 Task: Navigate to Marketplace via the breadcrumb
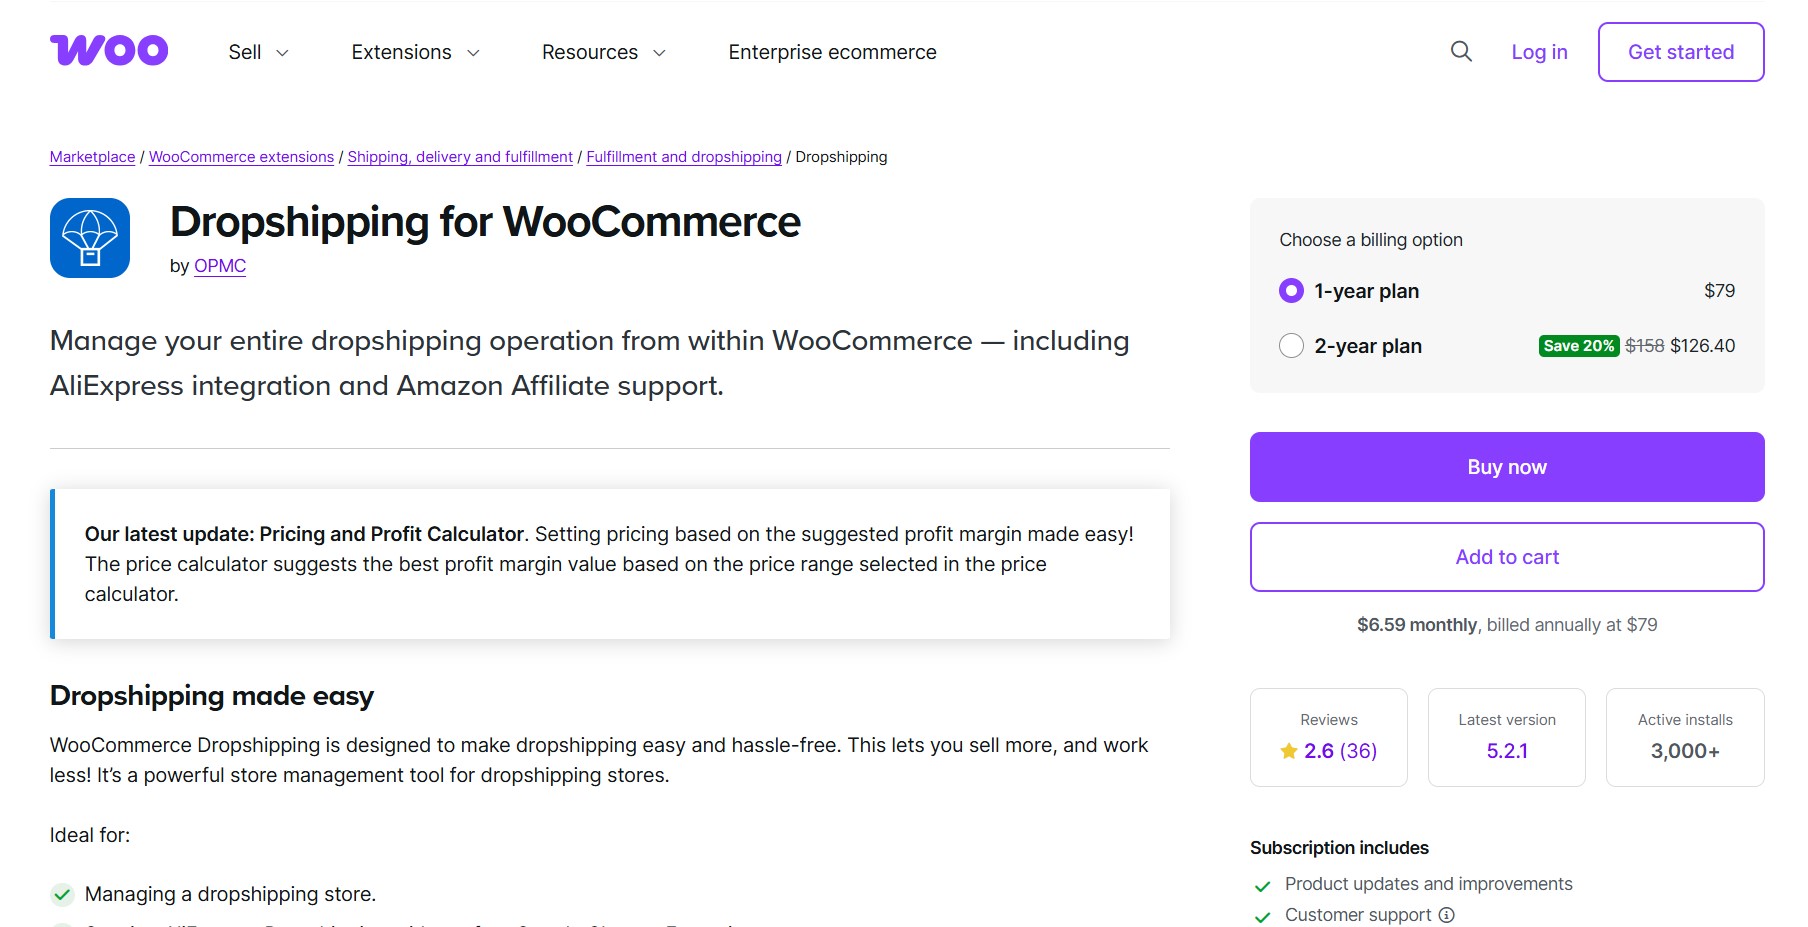[x=91, y=156]
